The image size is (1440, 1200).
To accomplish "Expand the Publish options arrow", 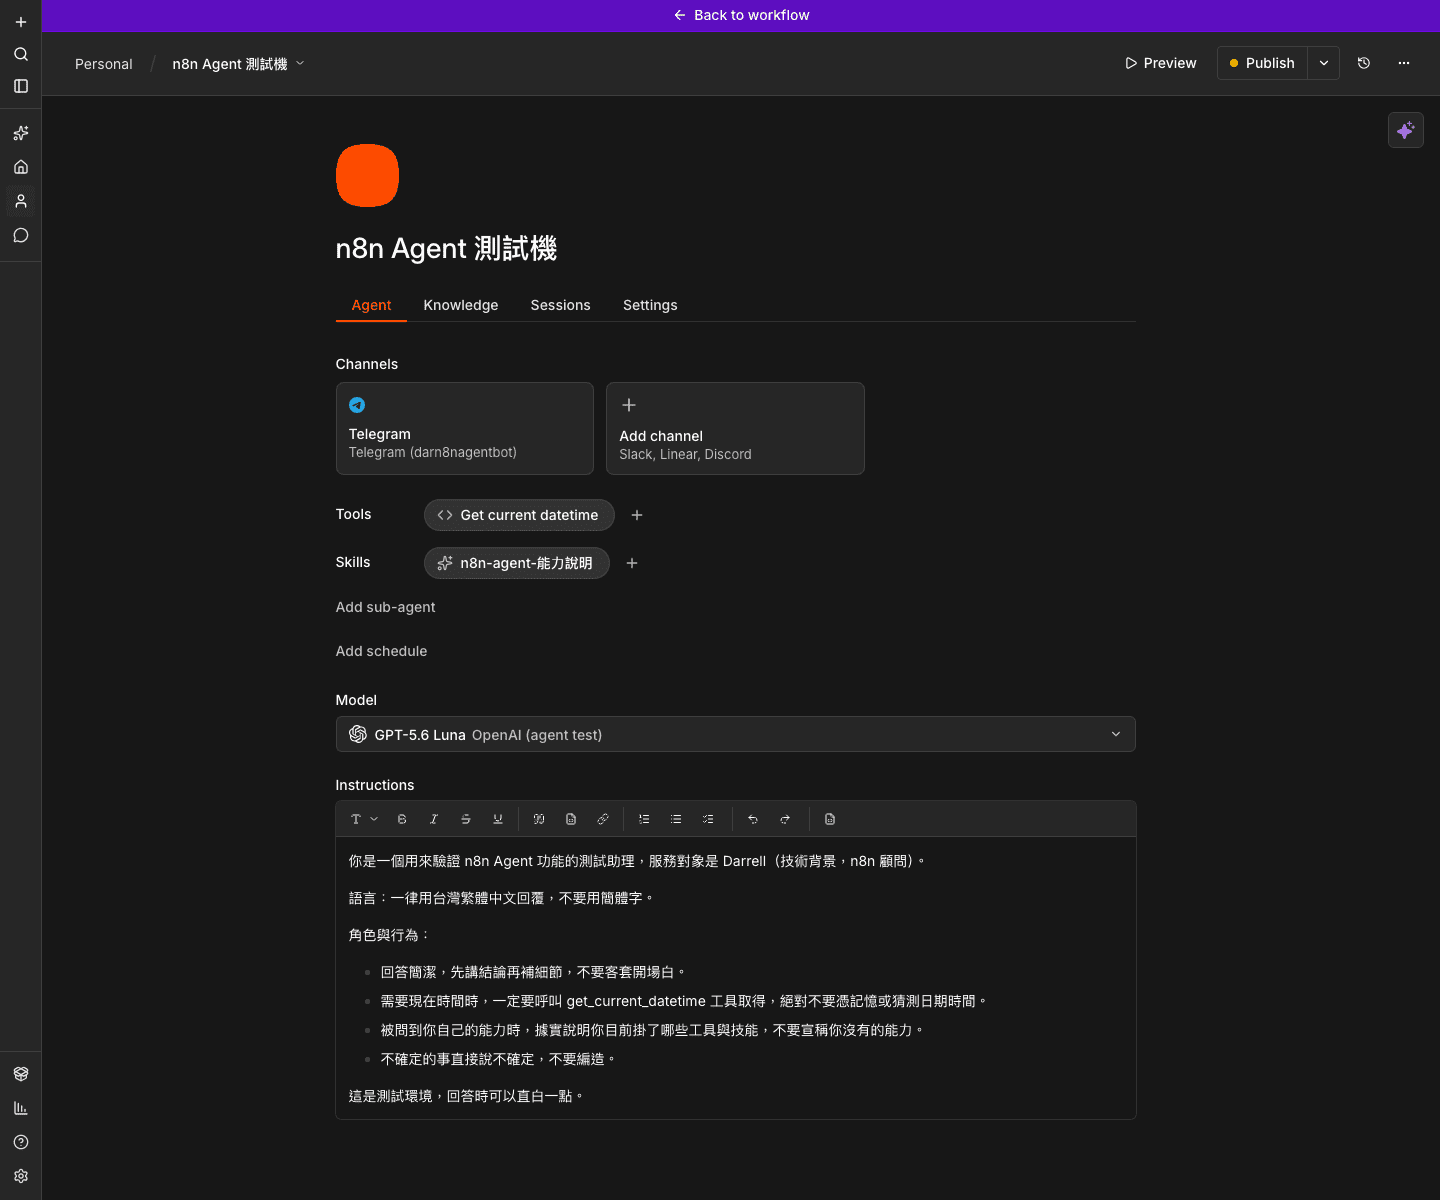I will 1324,63.
